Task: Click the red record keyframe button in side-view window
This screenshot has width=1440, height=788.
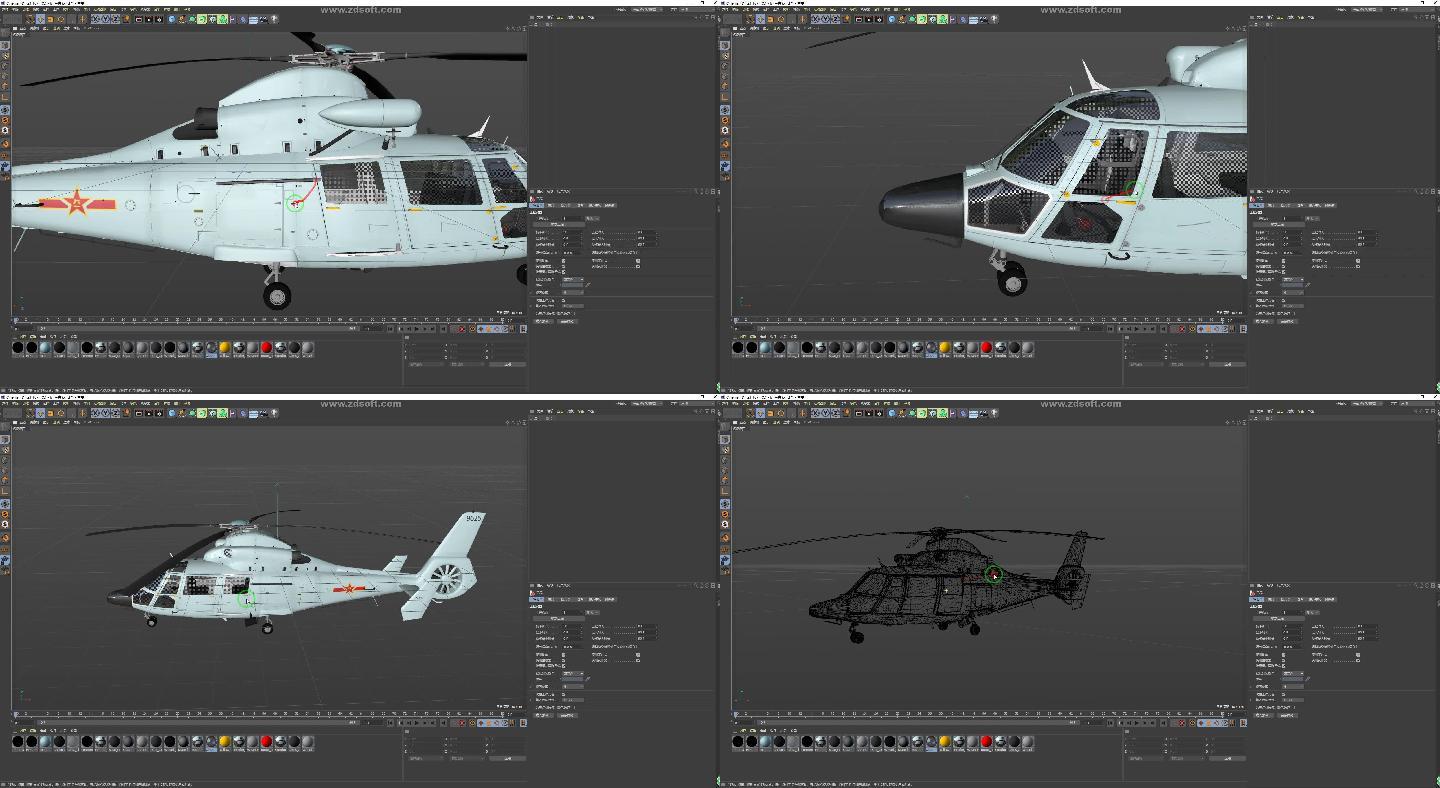Action: 461,329
